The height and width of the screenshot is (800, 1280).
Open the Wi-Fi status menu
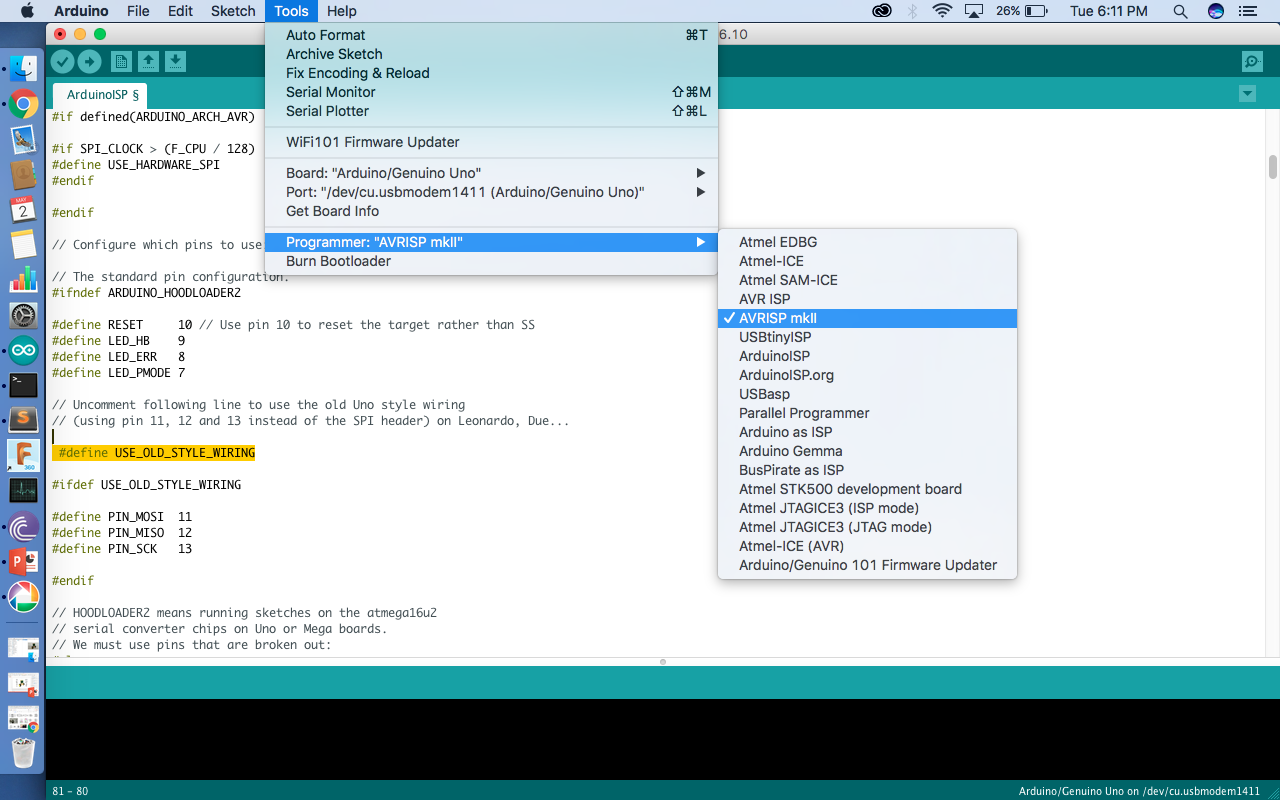(941, 11)
